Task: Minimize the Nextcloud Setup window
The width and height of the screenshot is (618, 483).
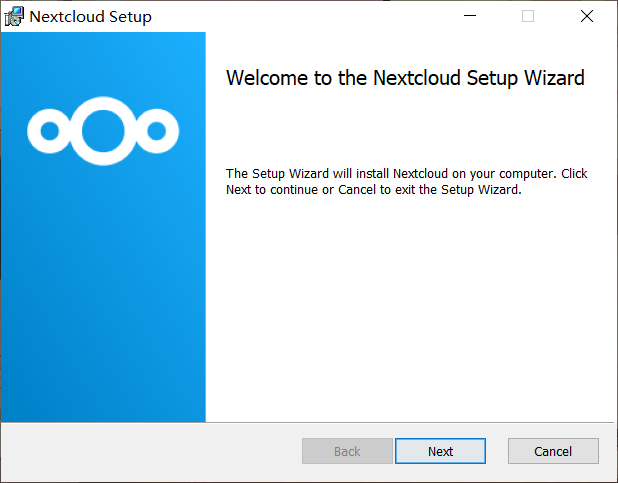Action: point(469,17)
